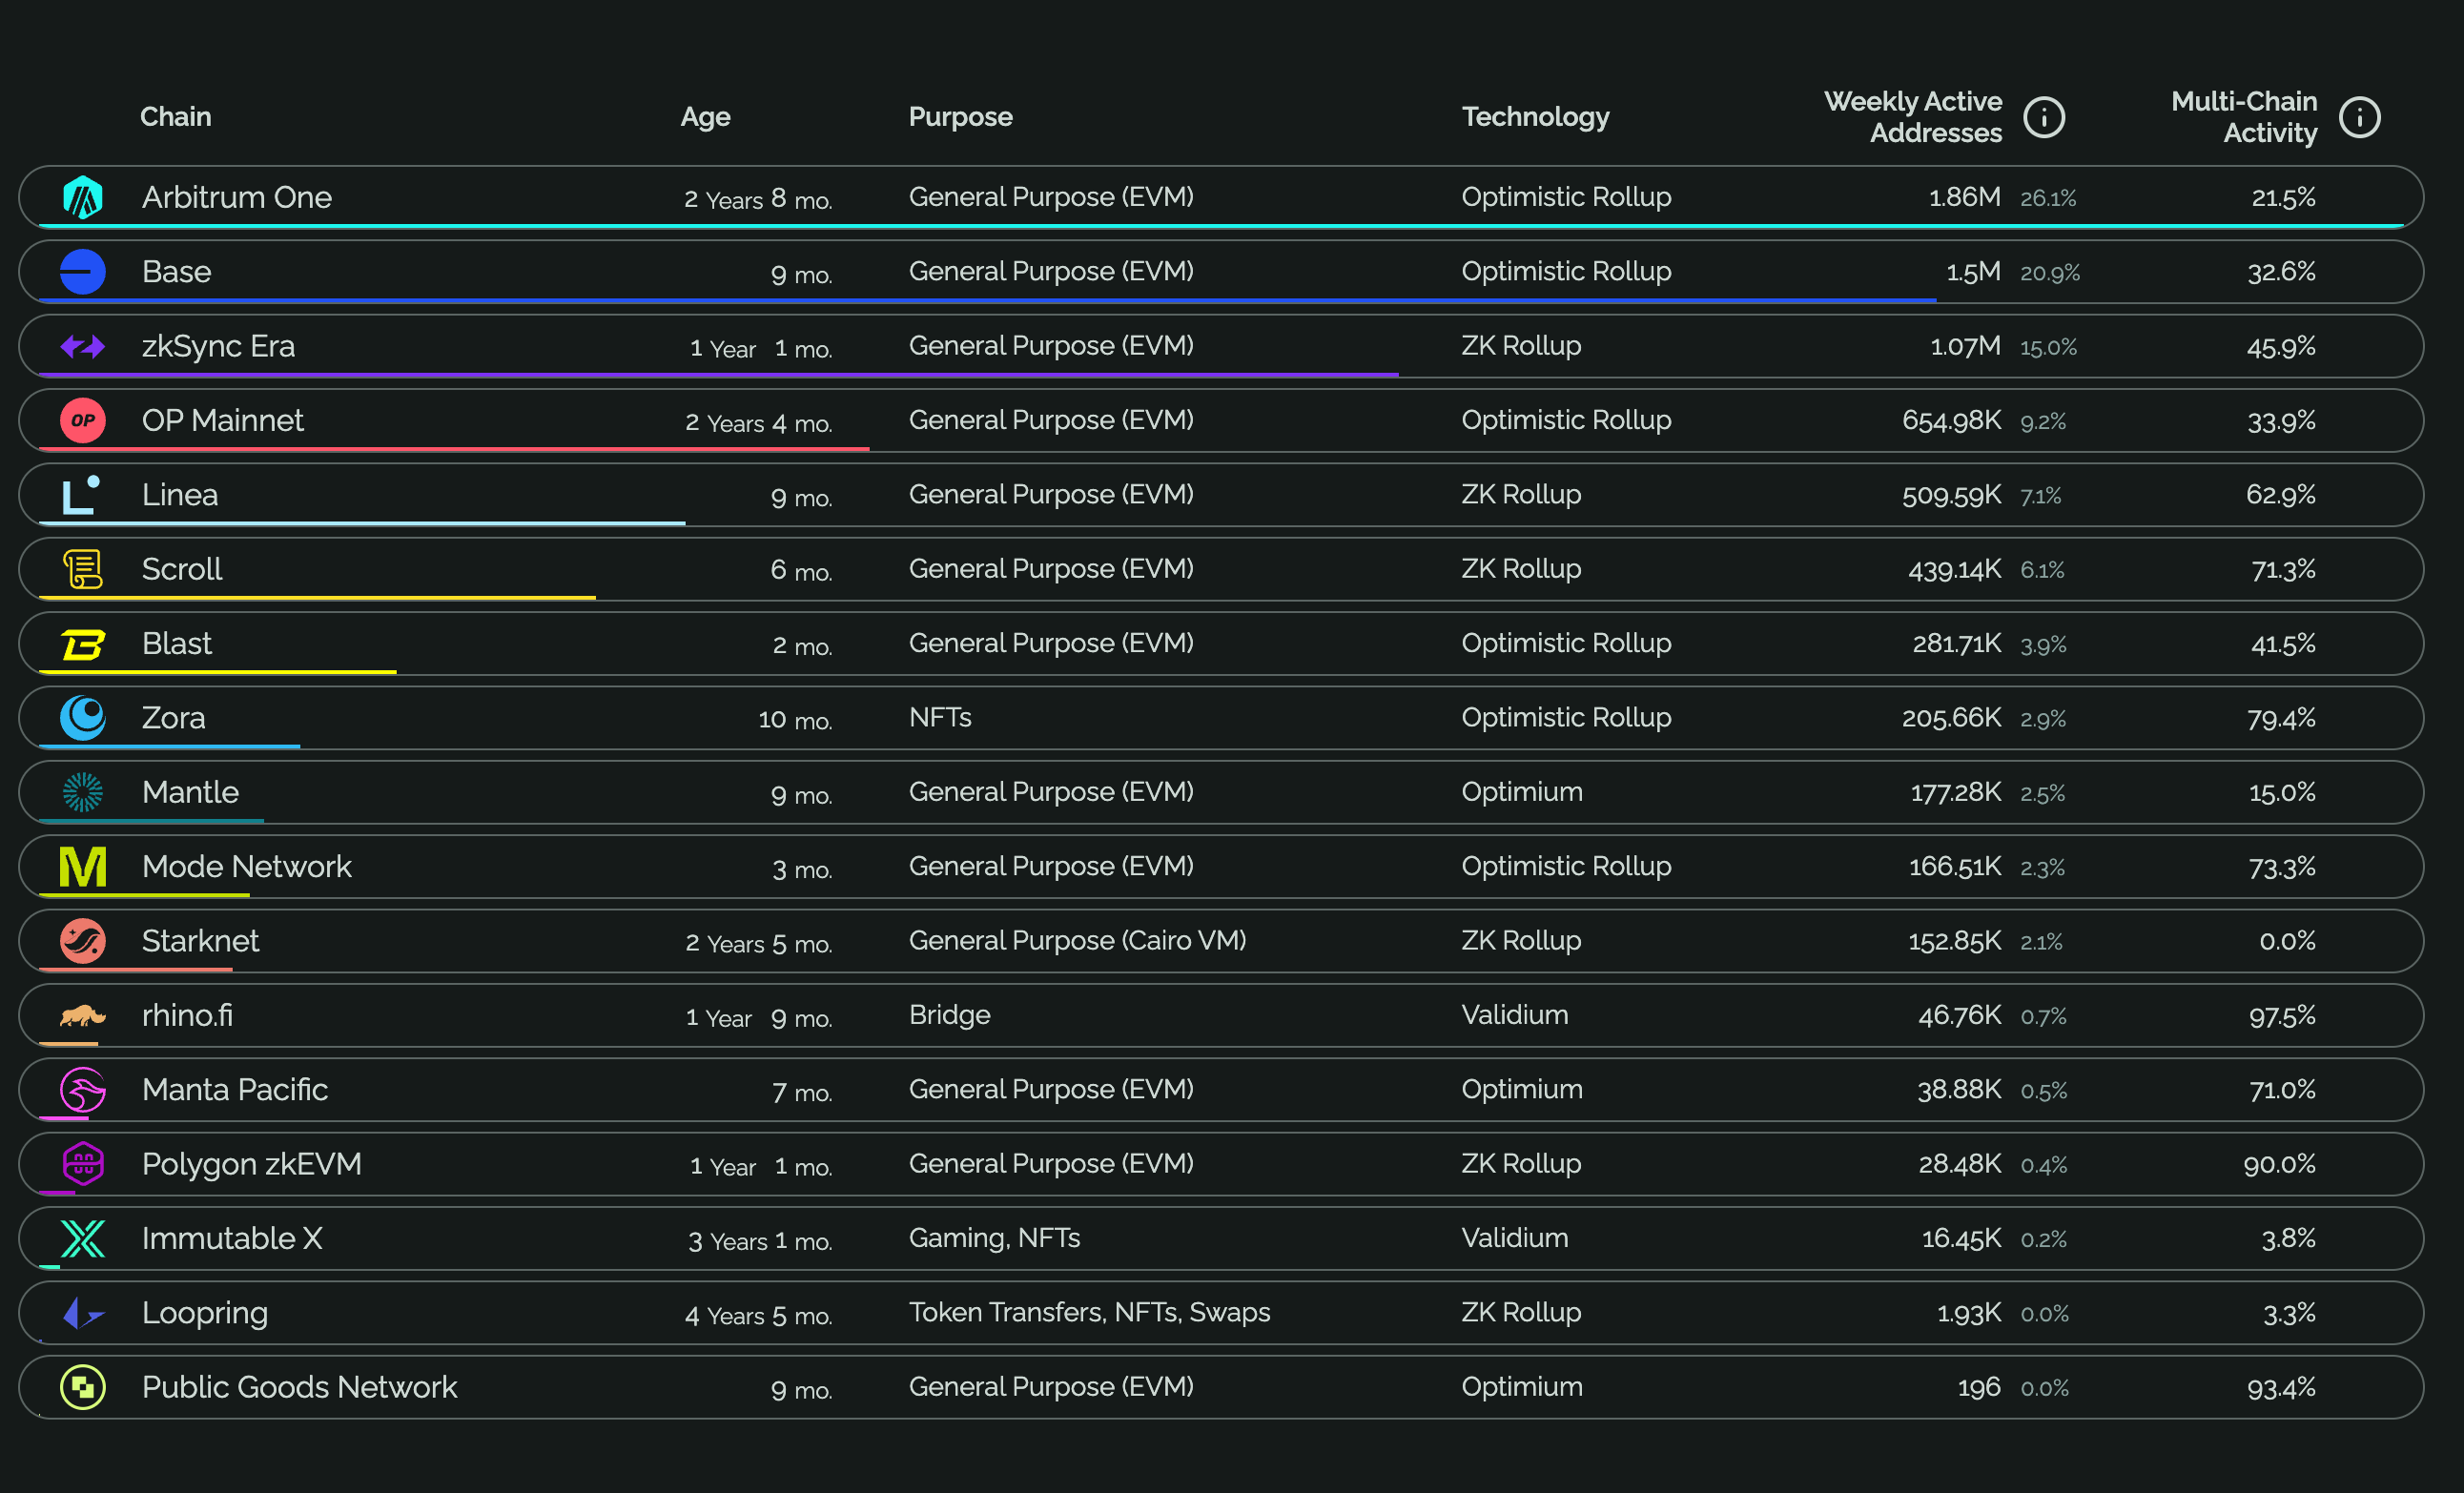This screenshot has height=1493, width=2464.
Task: Click the OP Mainnet red logo
Action: coord(82,420)
